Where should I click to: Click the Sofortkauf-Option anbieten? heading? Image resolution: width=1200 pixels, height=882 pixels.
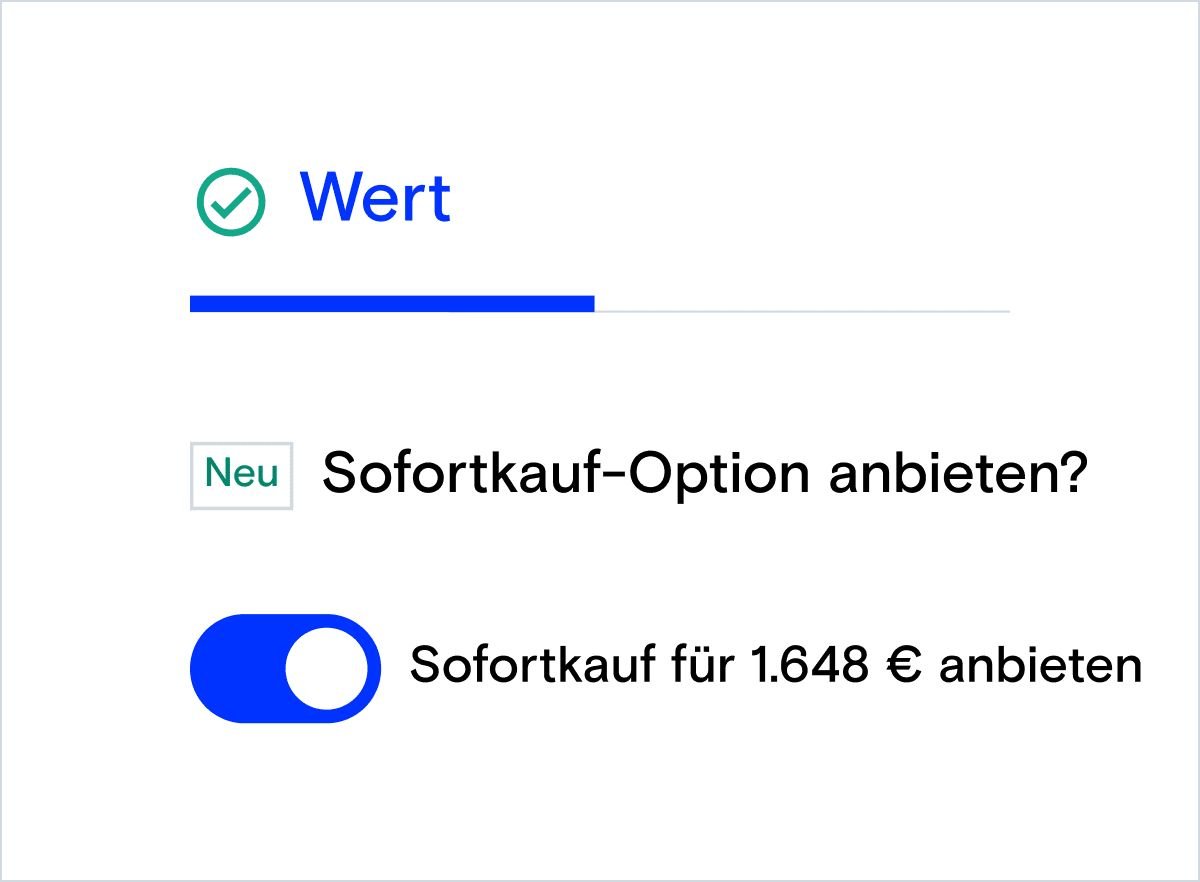(703, 475)
